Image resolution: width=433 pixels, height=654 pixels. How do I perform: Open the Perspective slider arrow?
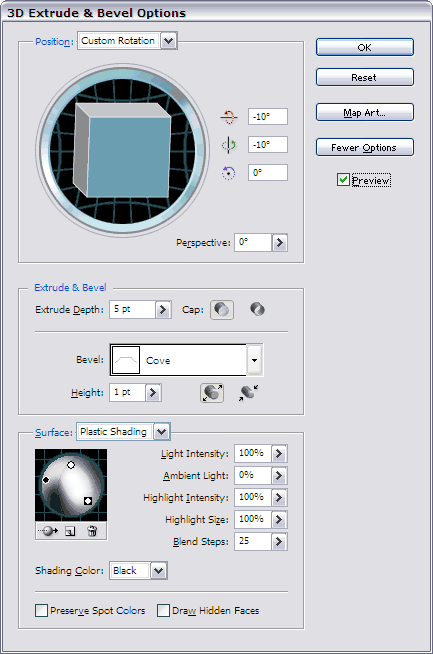[279, 242]
